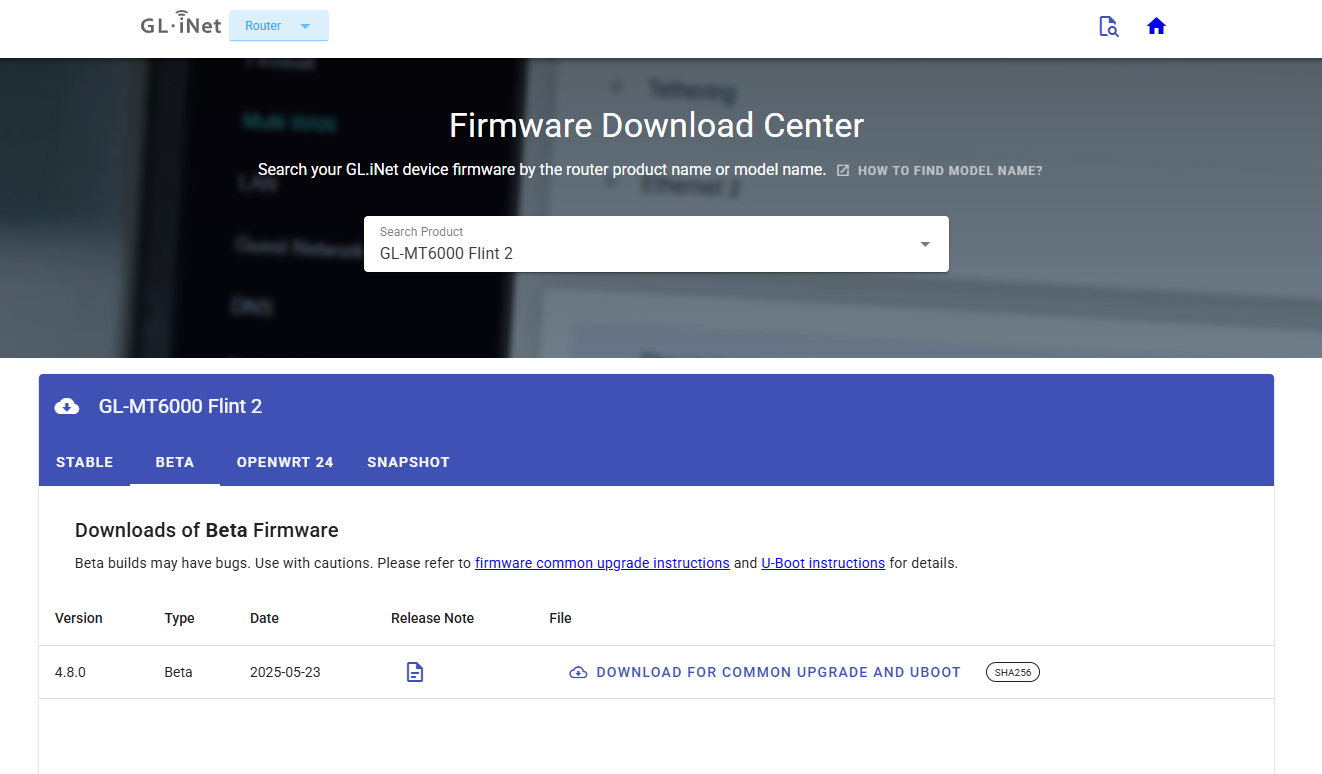Click the Version column header
This screenshot has width=1322, height=774.
tap(79, 618)
